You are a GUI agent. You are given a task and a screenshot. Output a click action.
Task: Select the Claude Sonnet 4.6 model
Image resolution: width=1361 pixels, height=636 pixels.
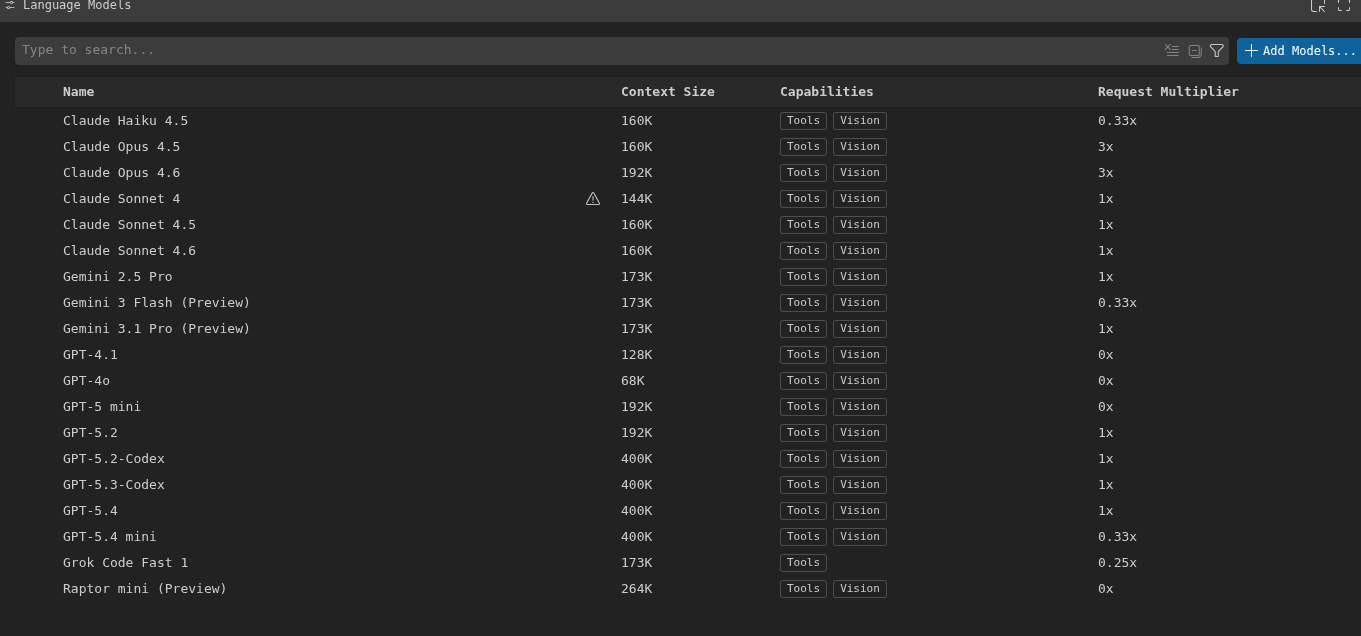coord(129,251)
